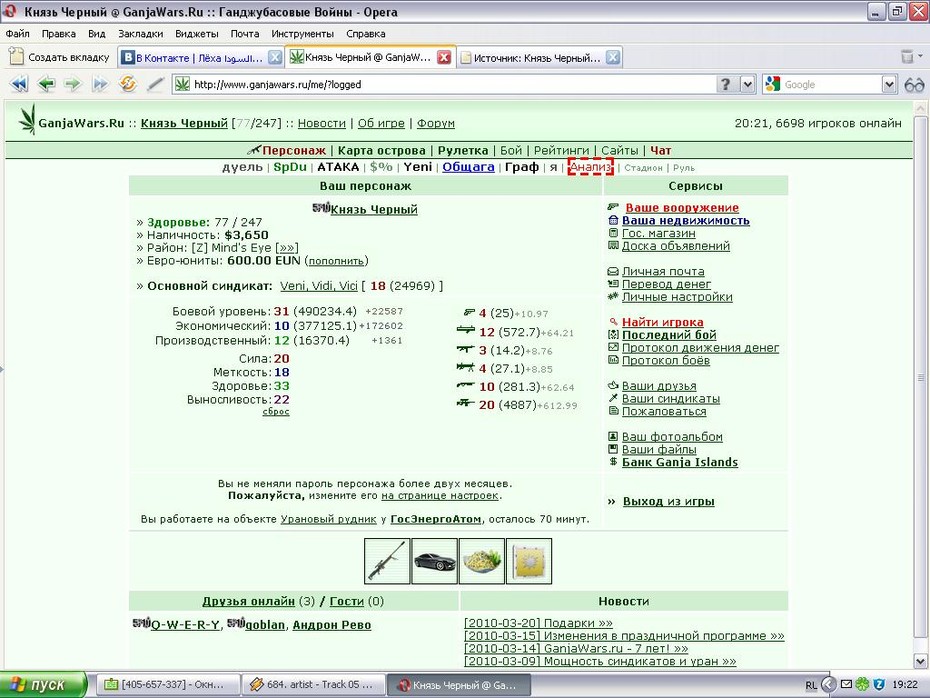Viewport: 930px width, 698px height.
Task: Click the edit pencil toolbar icon
Action: [155, 84]
